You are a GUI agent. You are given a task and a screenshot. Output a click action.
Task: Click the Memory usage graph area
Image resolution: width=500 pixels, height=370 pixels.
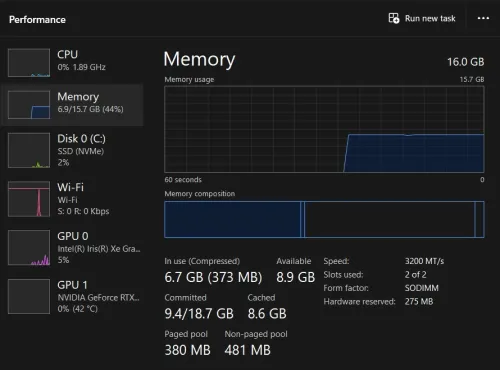[x=324, y=129]
